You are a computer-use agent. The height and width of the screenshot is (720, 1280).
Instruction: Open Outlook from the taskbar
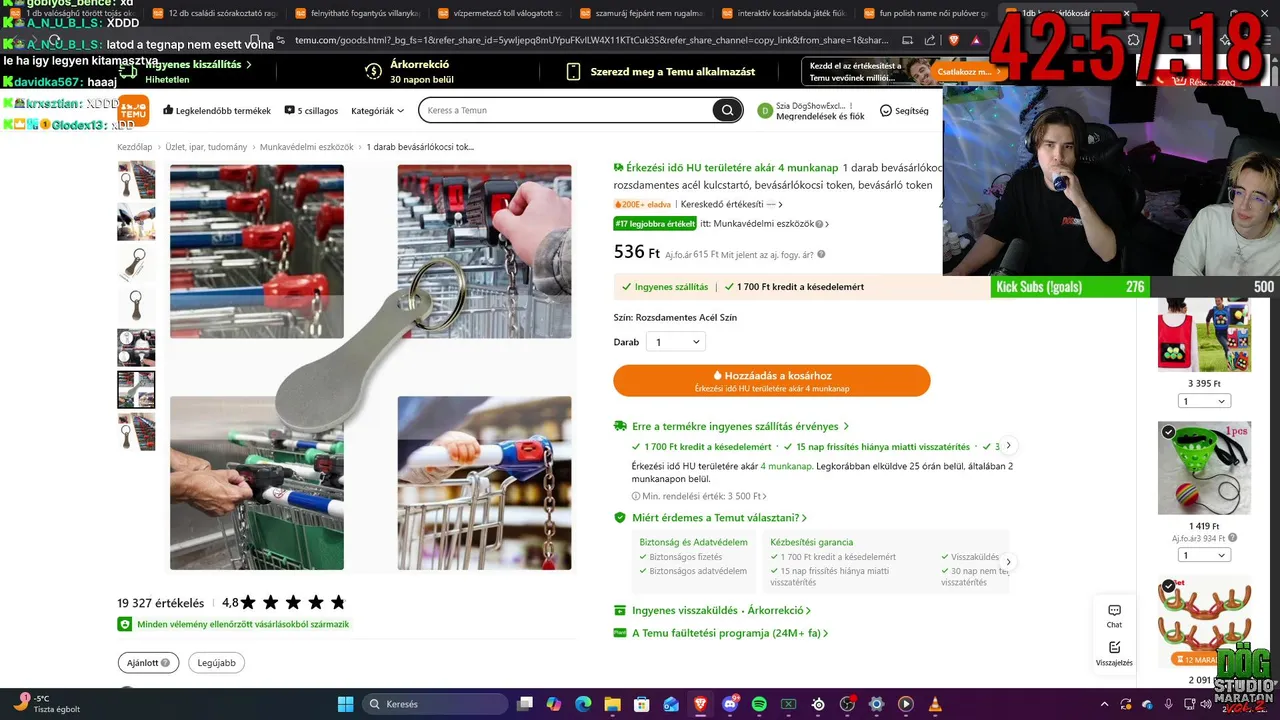click(671, 704)
